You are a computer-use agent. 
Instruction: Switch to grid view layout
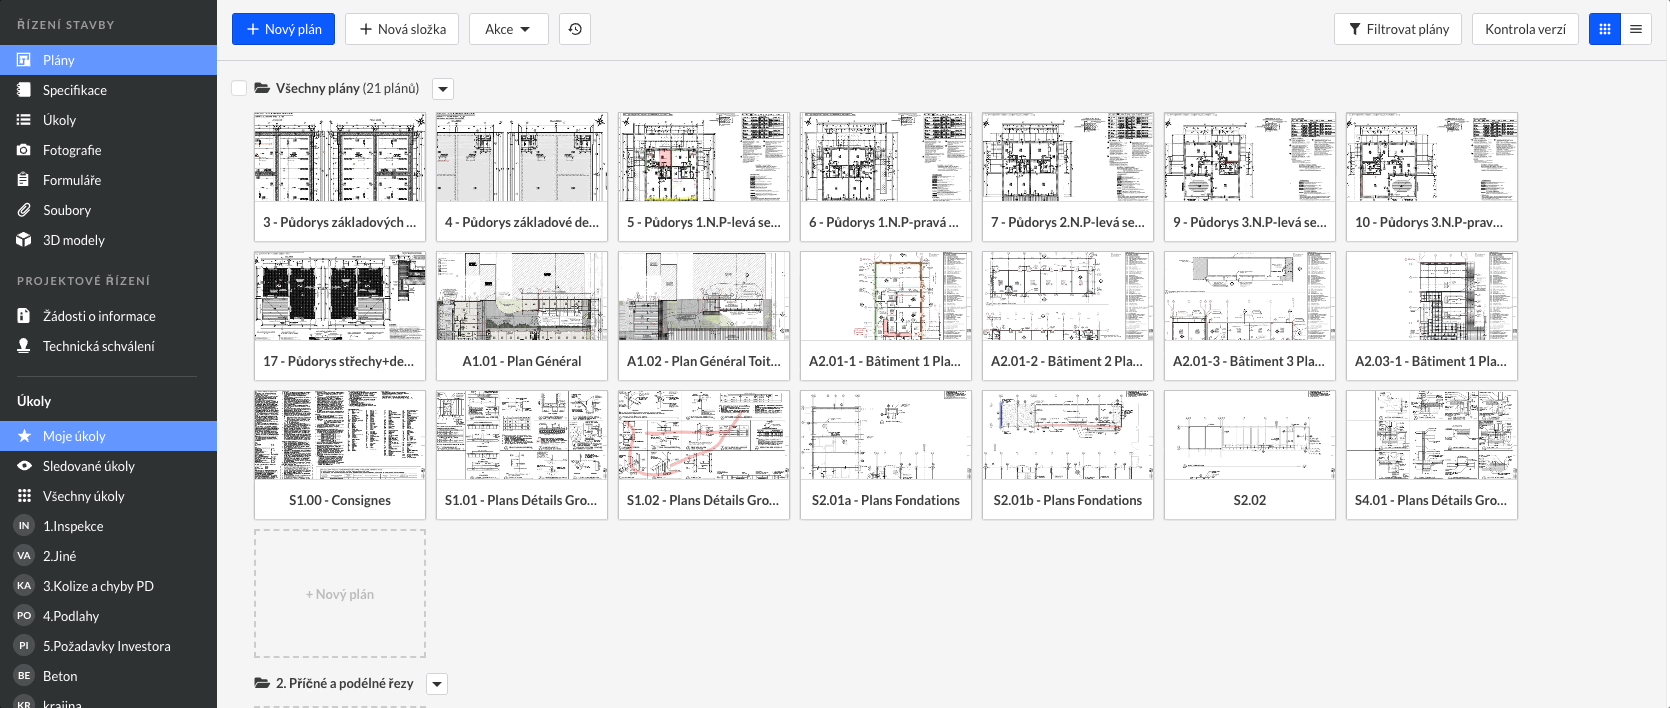(x=1605, y=29)
